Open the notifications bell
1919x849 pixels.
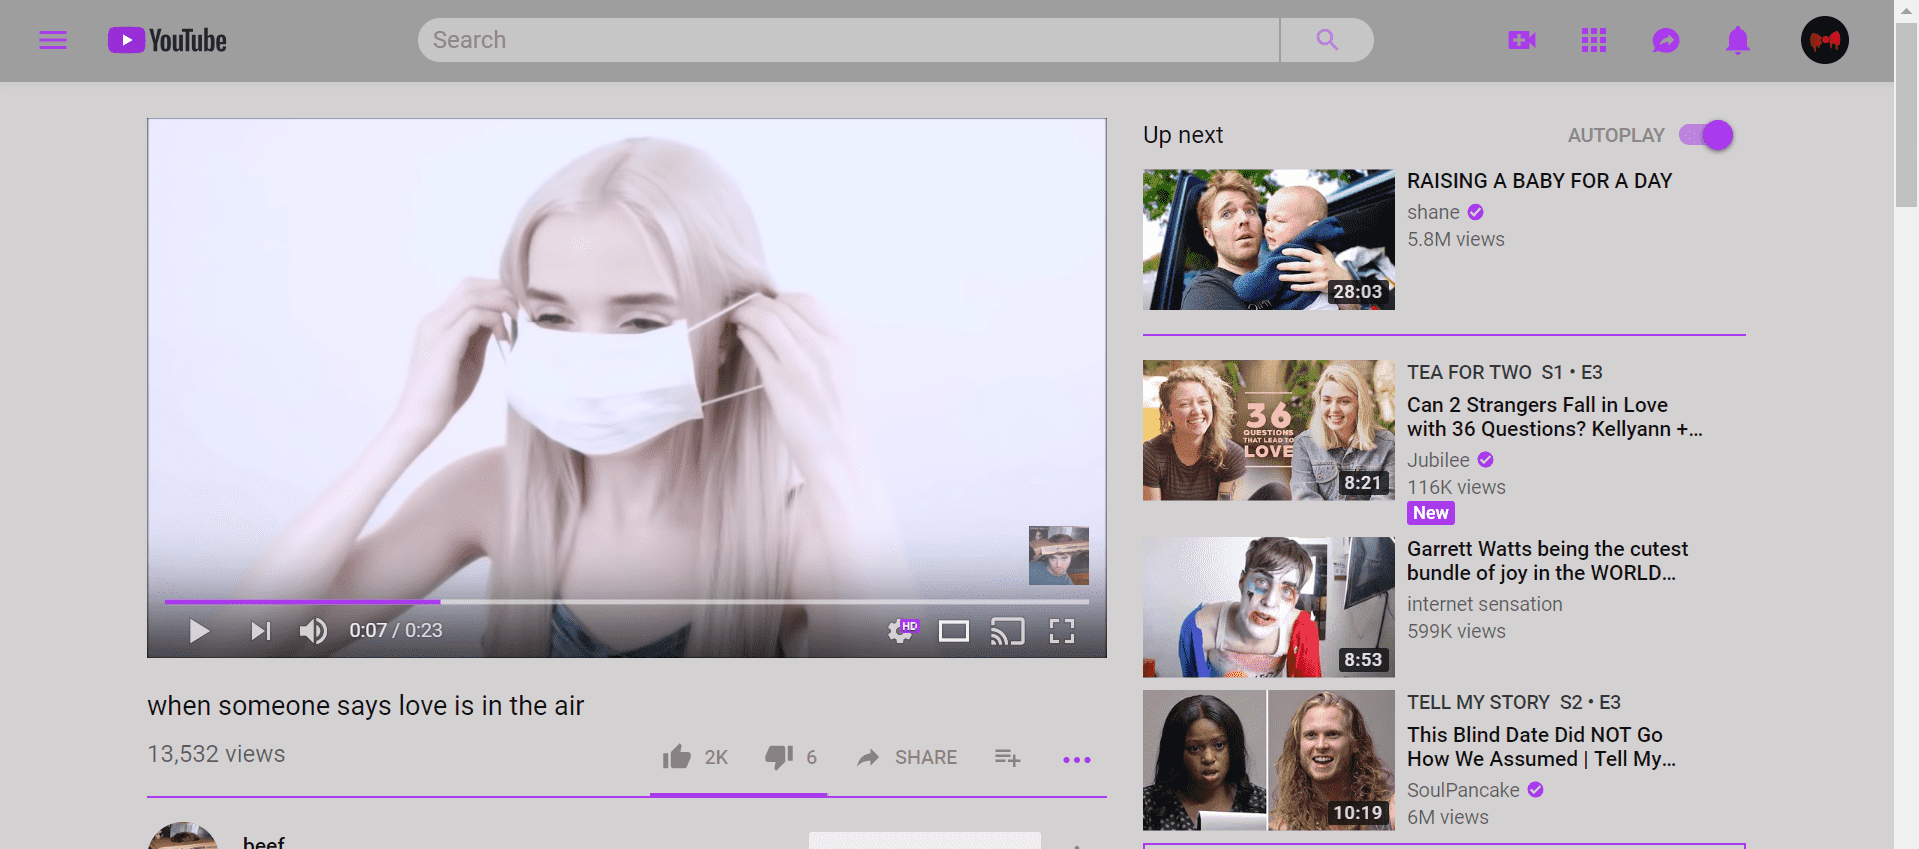click(1737, 40)
